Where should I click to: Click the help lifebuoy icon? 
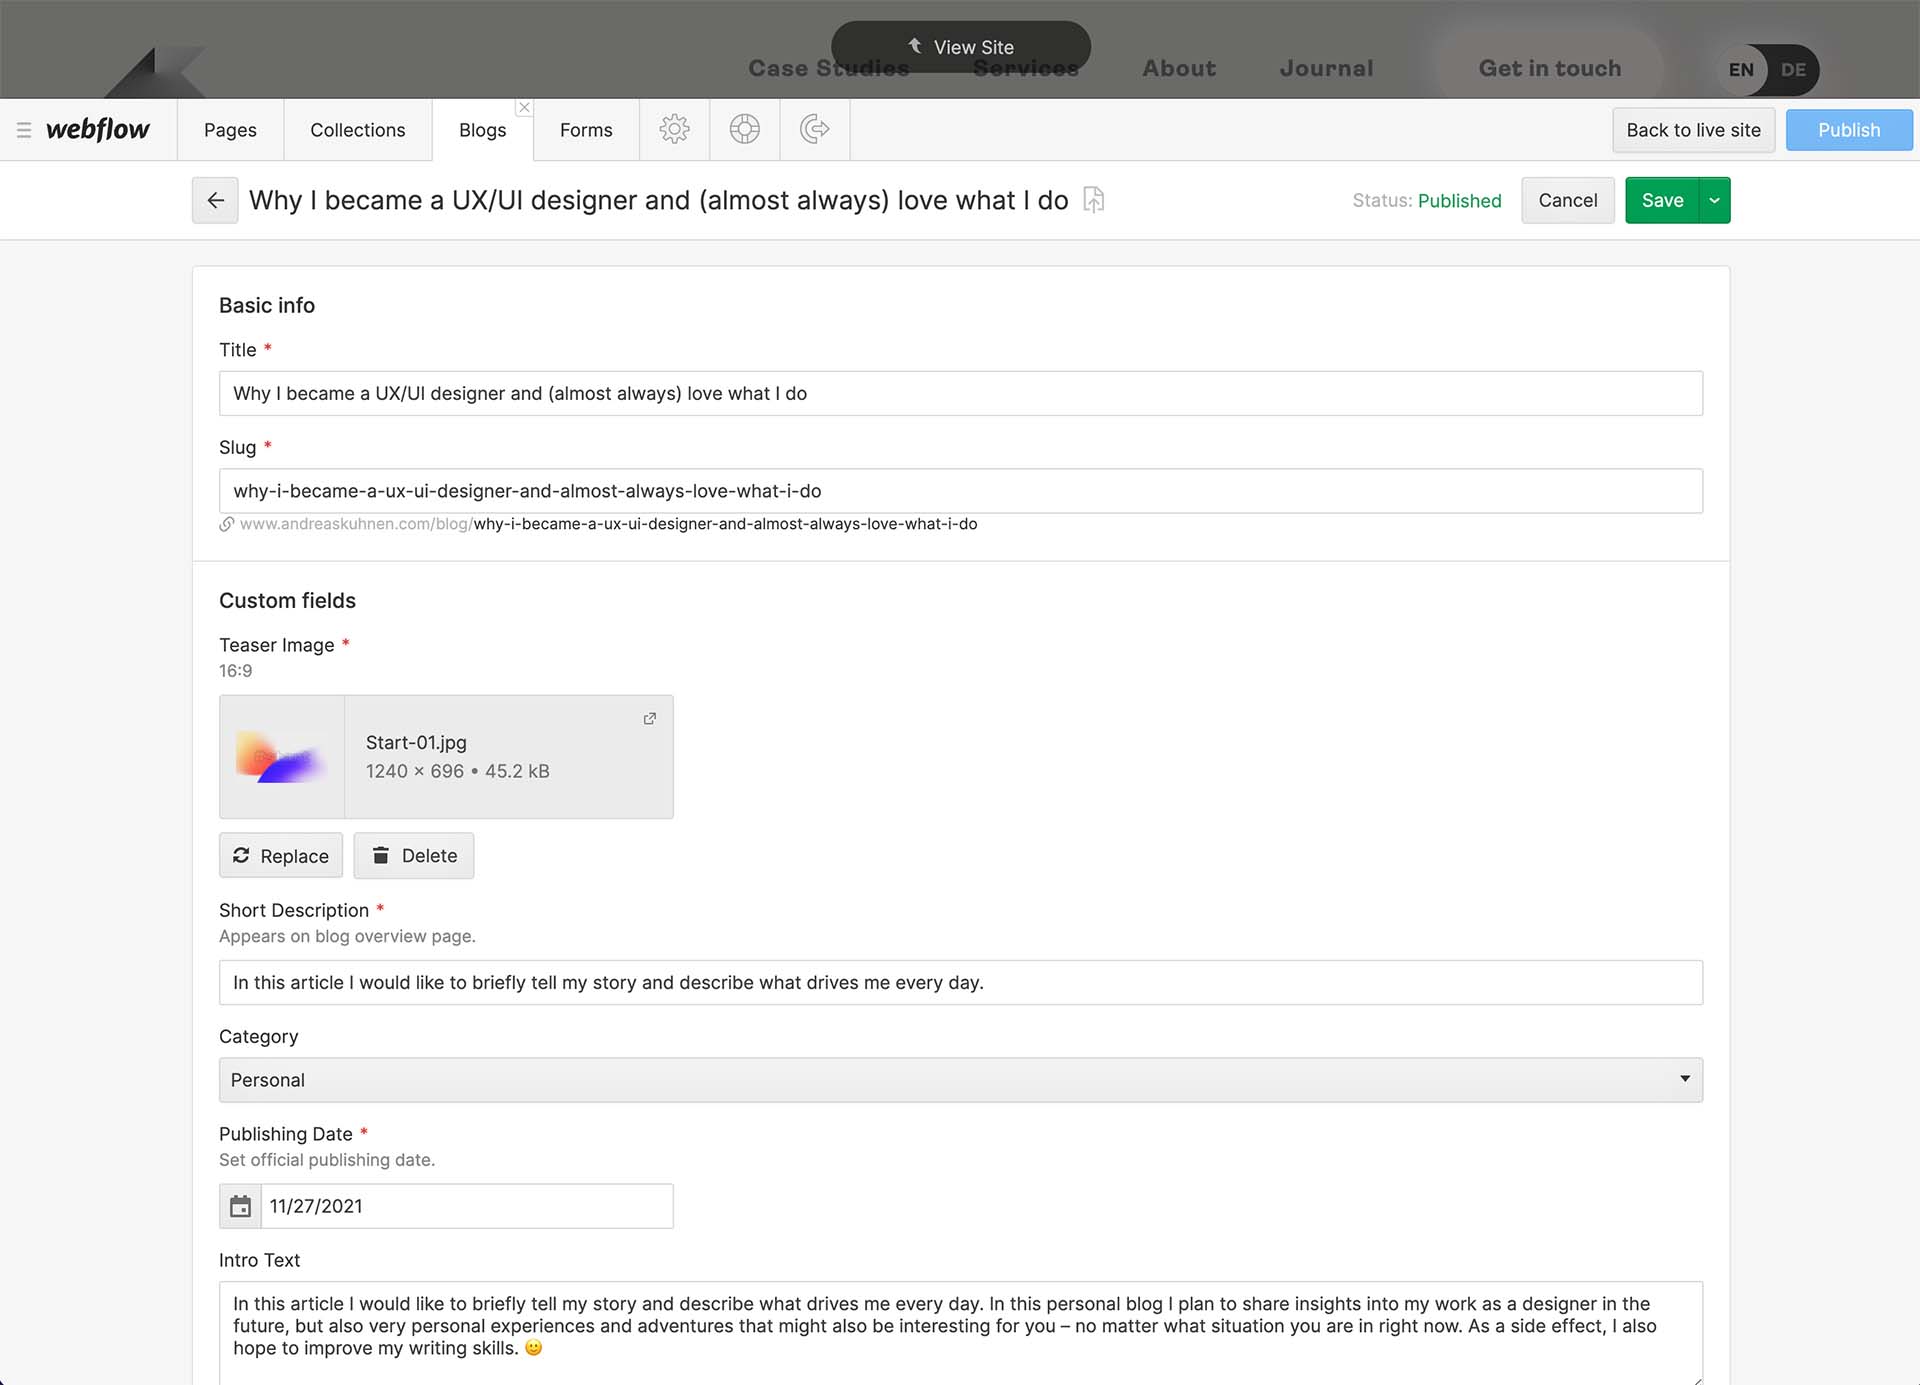tap(744, 129)
